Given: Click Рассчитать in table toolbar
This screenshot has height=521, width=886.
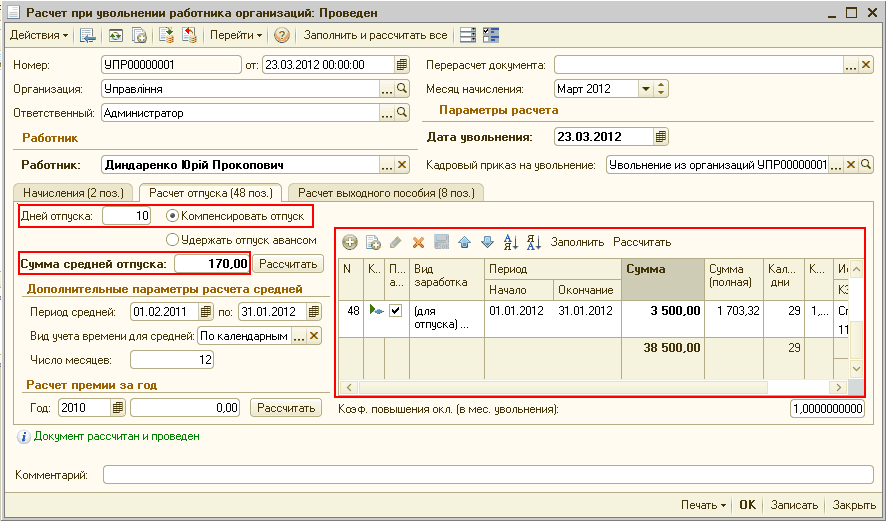Looking at the screenshot, I should tap(642, 242).
